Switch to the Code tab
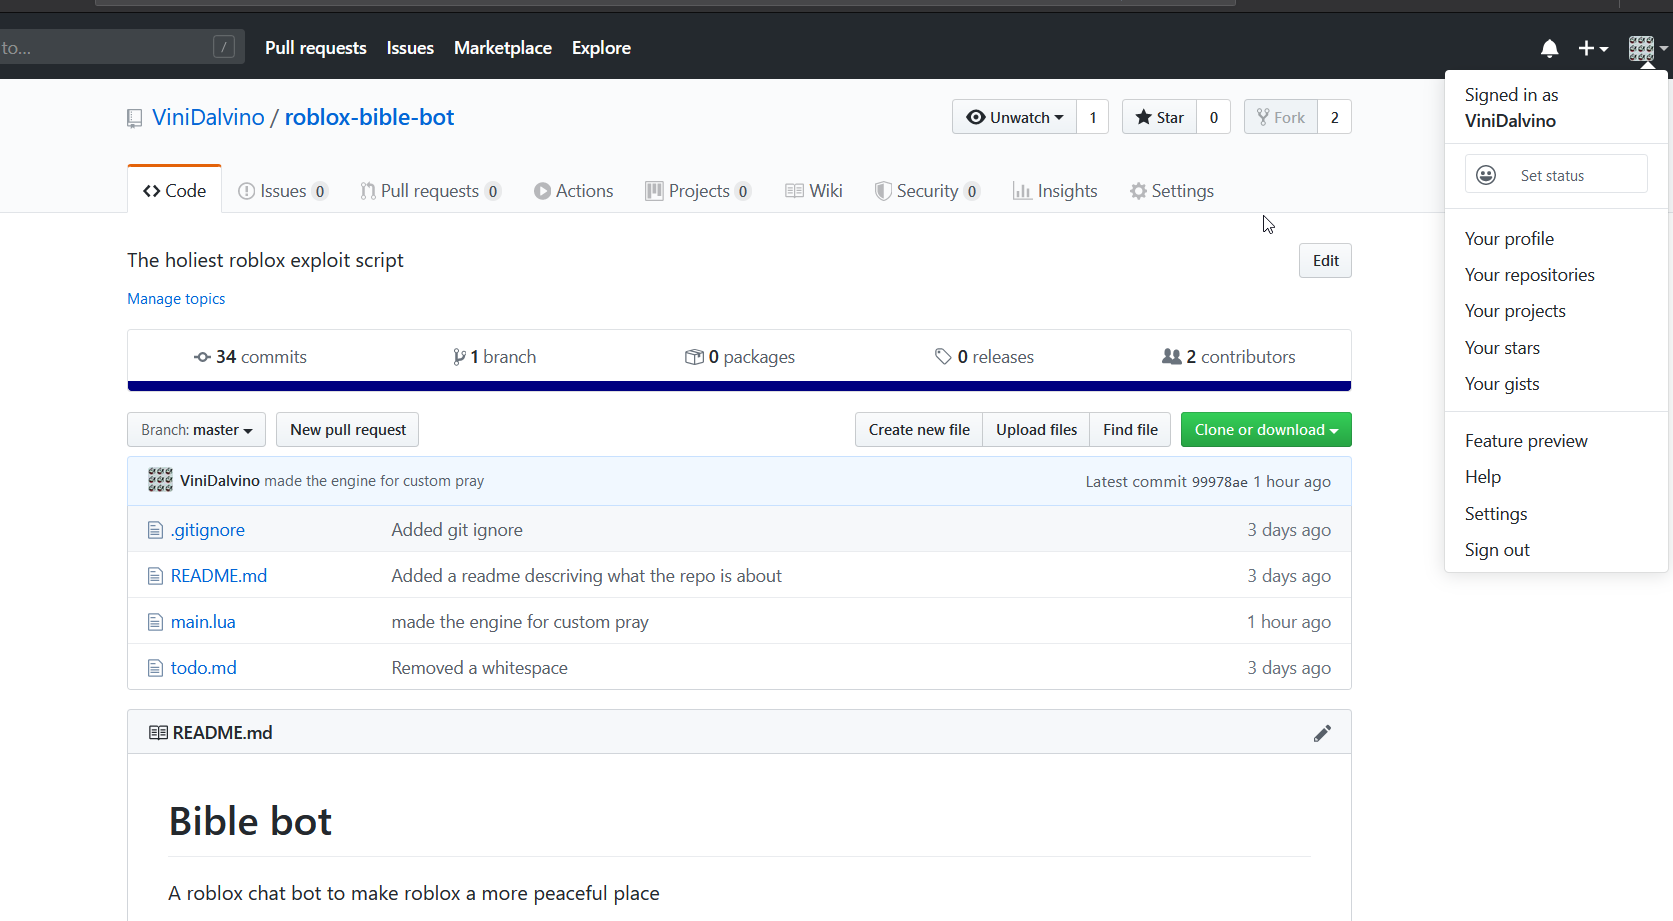The image size is (1673, 921). (x=174, y=190)
